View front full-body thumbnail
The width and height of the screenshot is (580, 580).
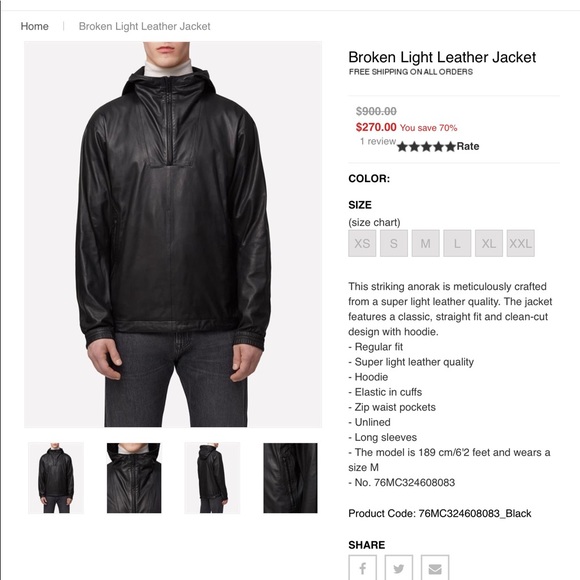(56, 478)
